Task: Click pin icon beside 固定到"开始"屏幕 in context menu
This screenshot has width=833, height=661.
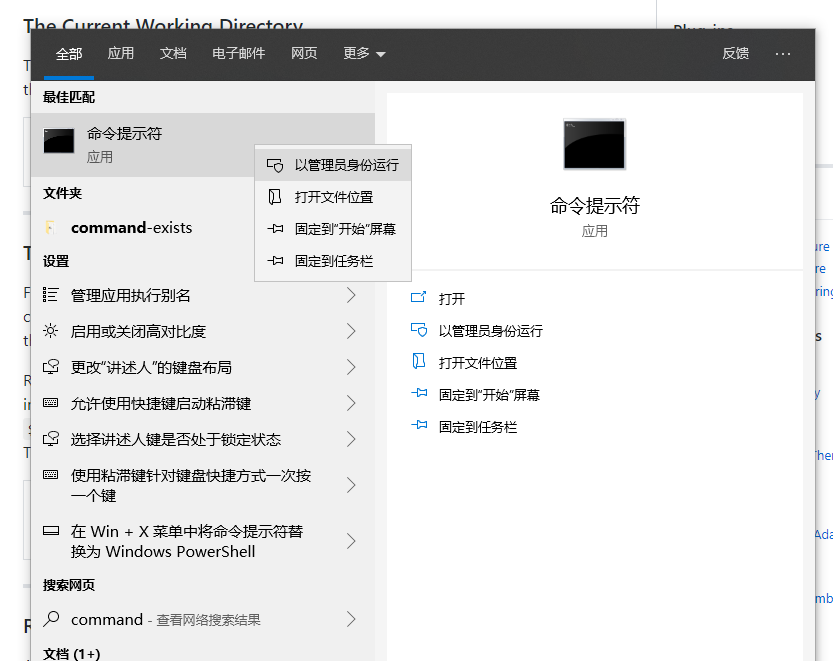Action: pyautogui.click(x=275, y=229)
